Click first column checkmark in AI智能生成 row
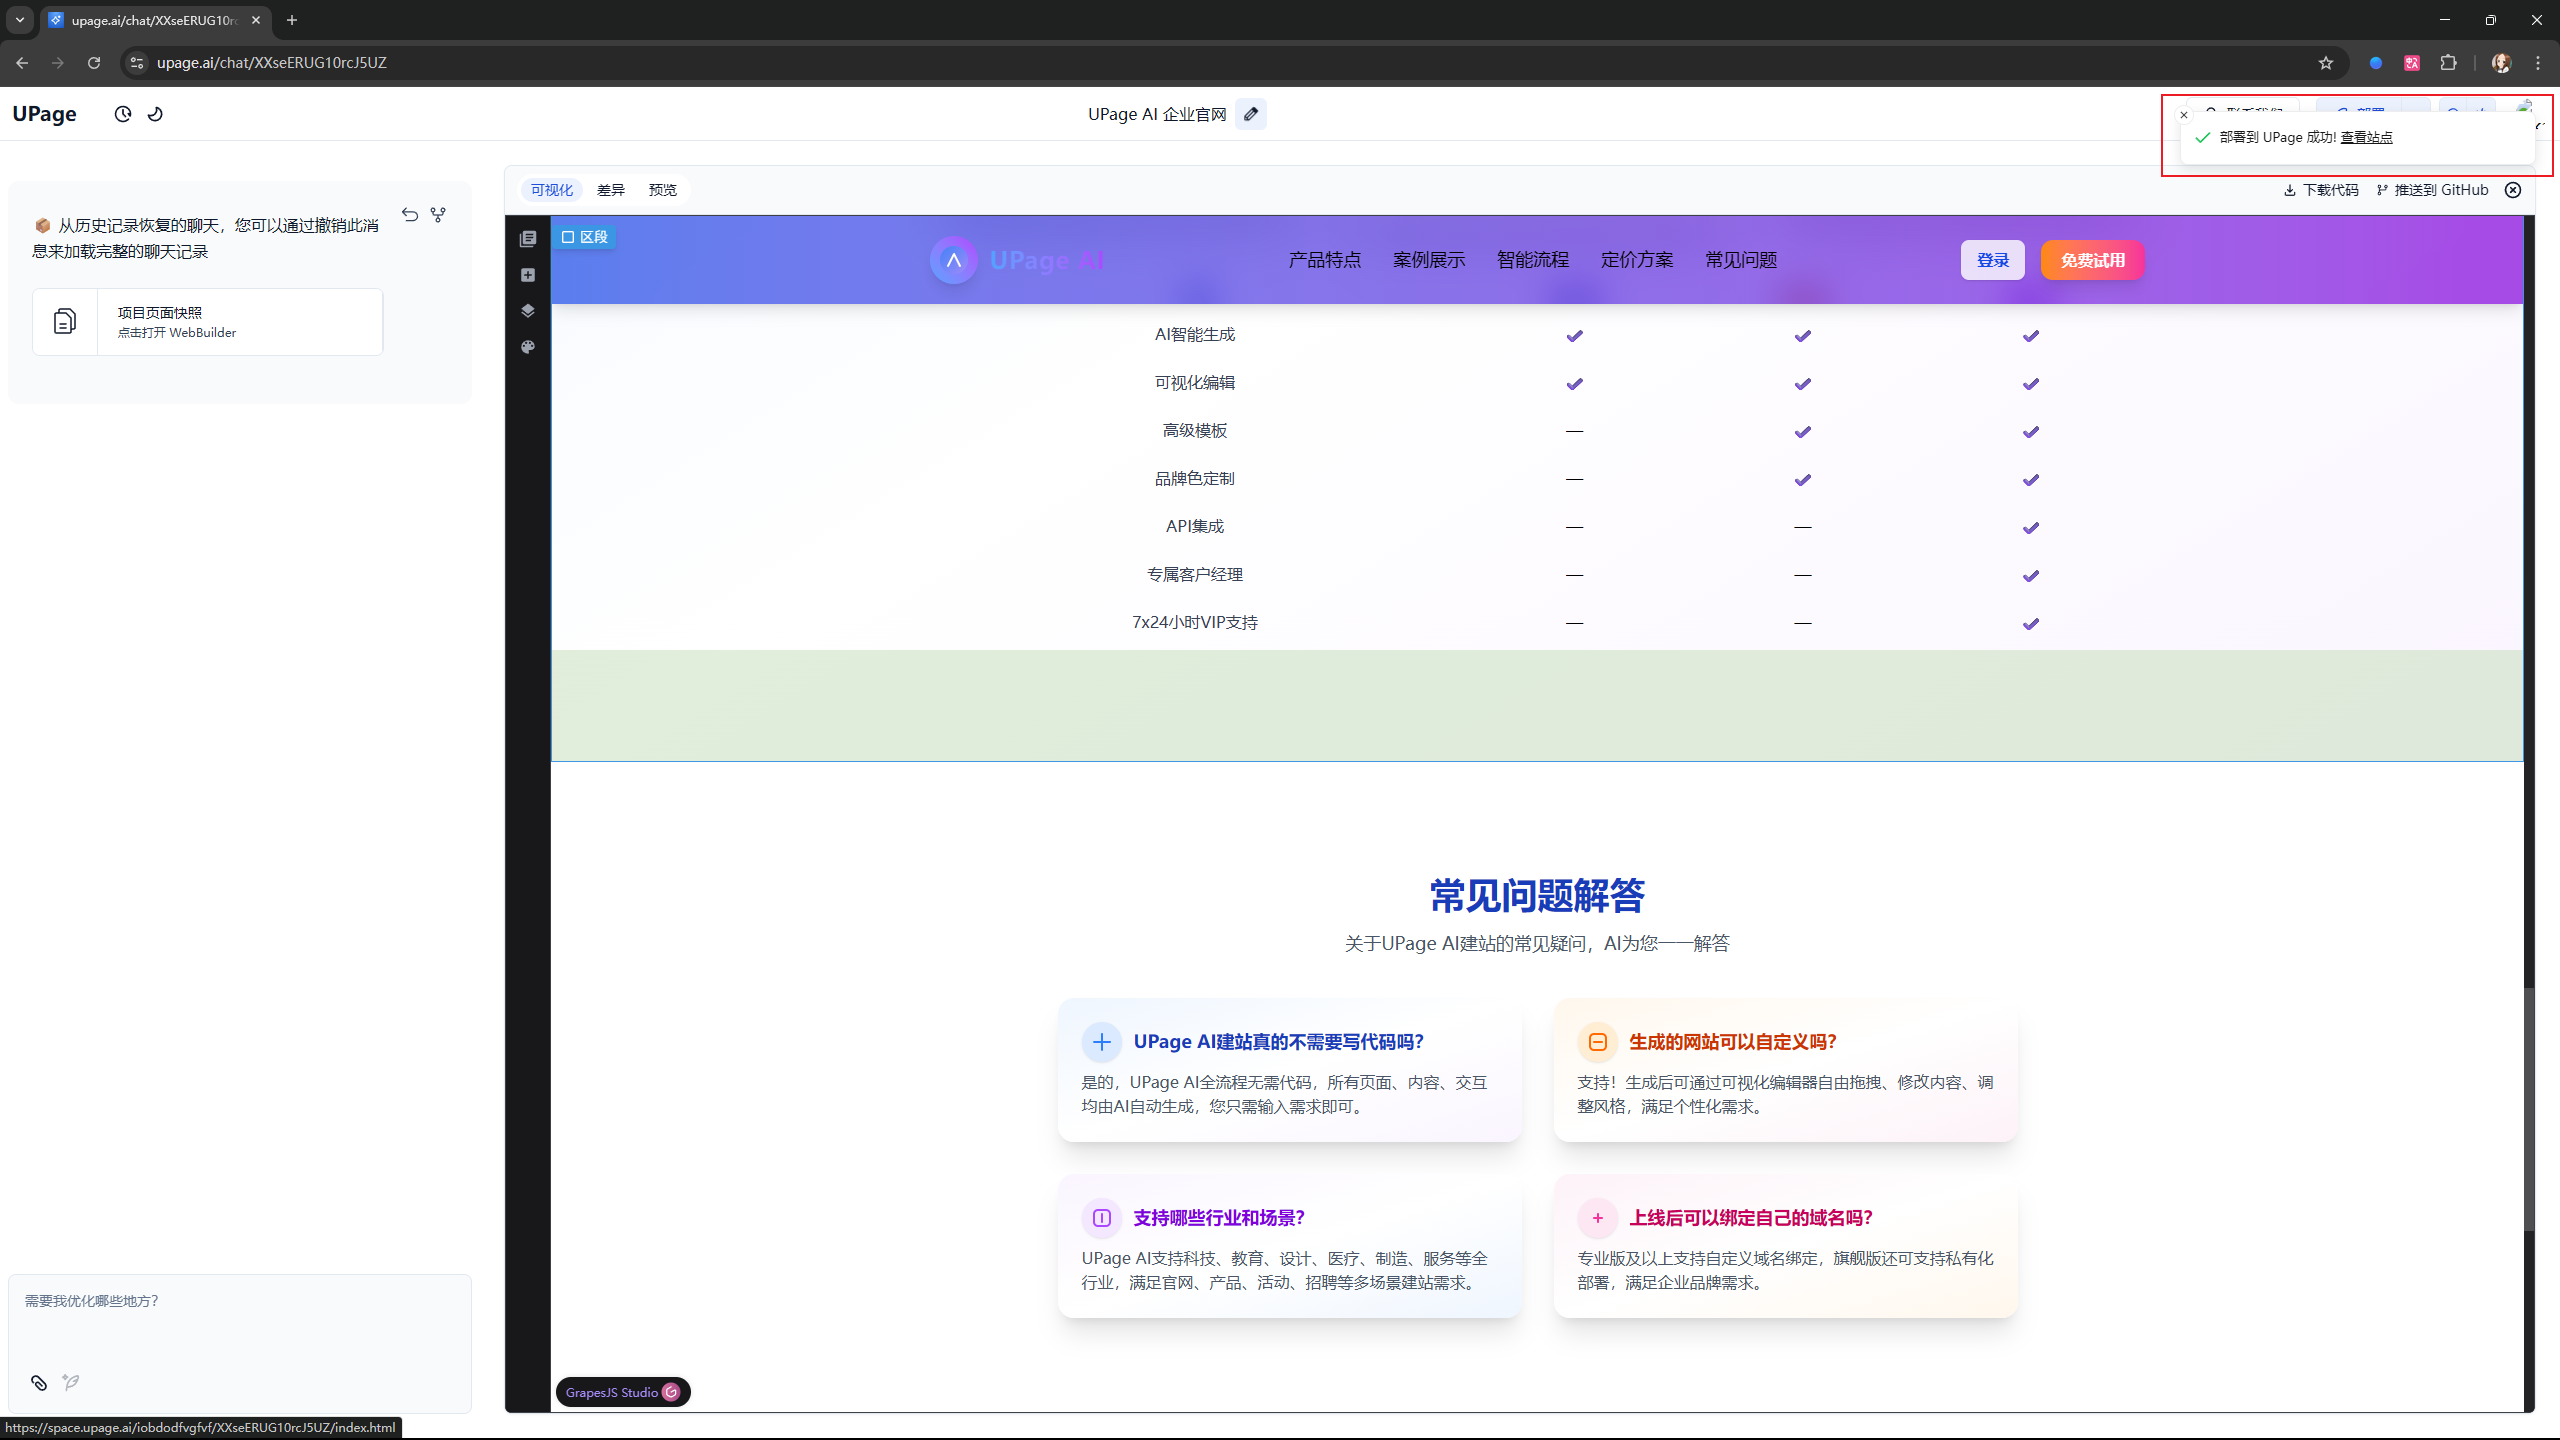The height and width of the screenshot is (1440, 2560). (1575, 336)
